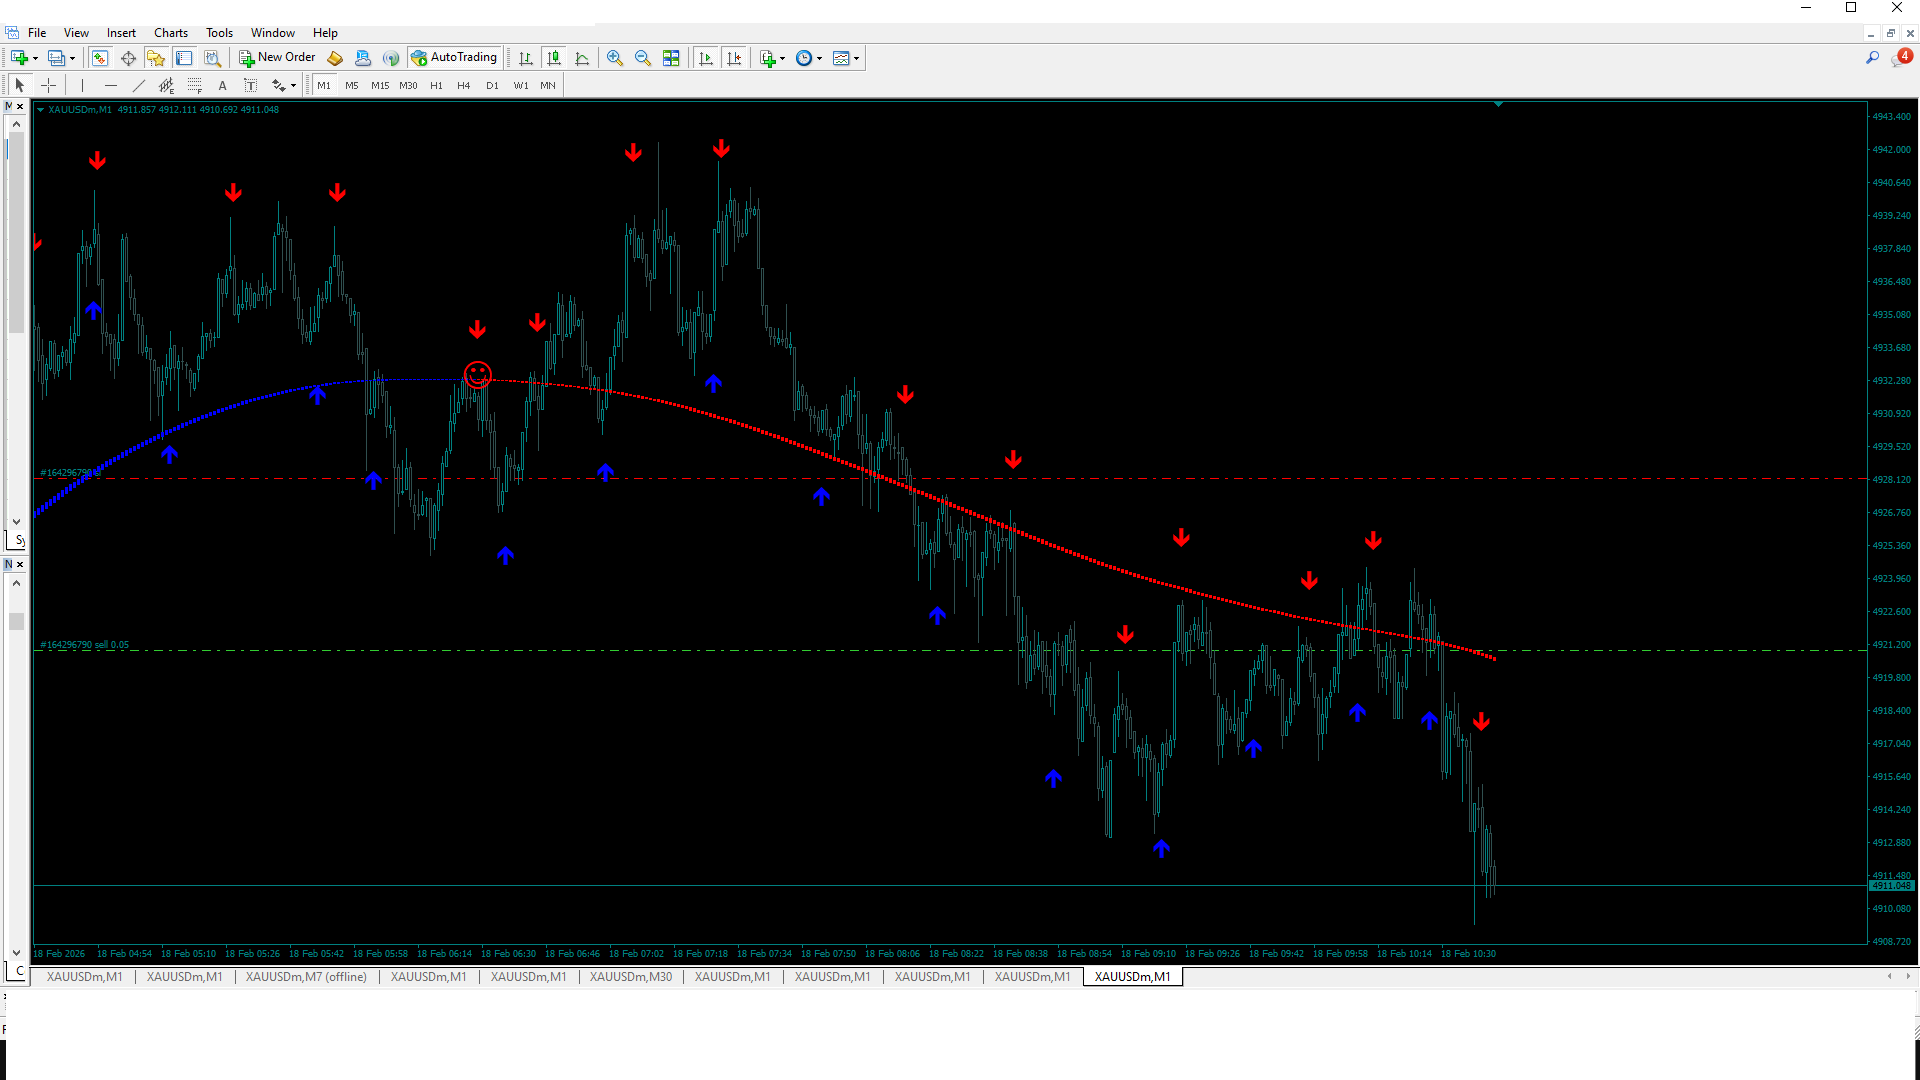Select the Trendline drawing tool
The width and height of the screenshot is (1920, 1080).
139,86
